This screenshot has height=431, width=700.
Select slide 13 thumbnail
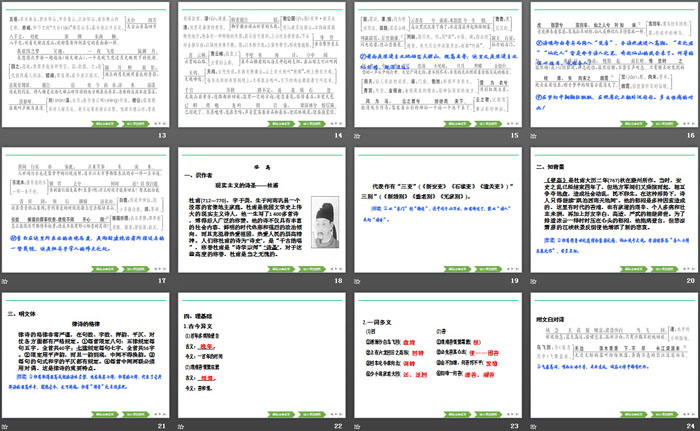click(87, 62)
